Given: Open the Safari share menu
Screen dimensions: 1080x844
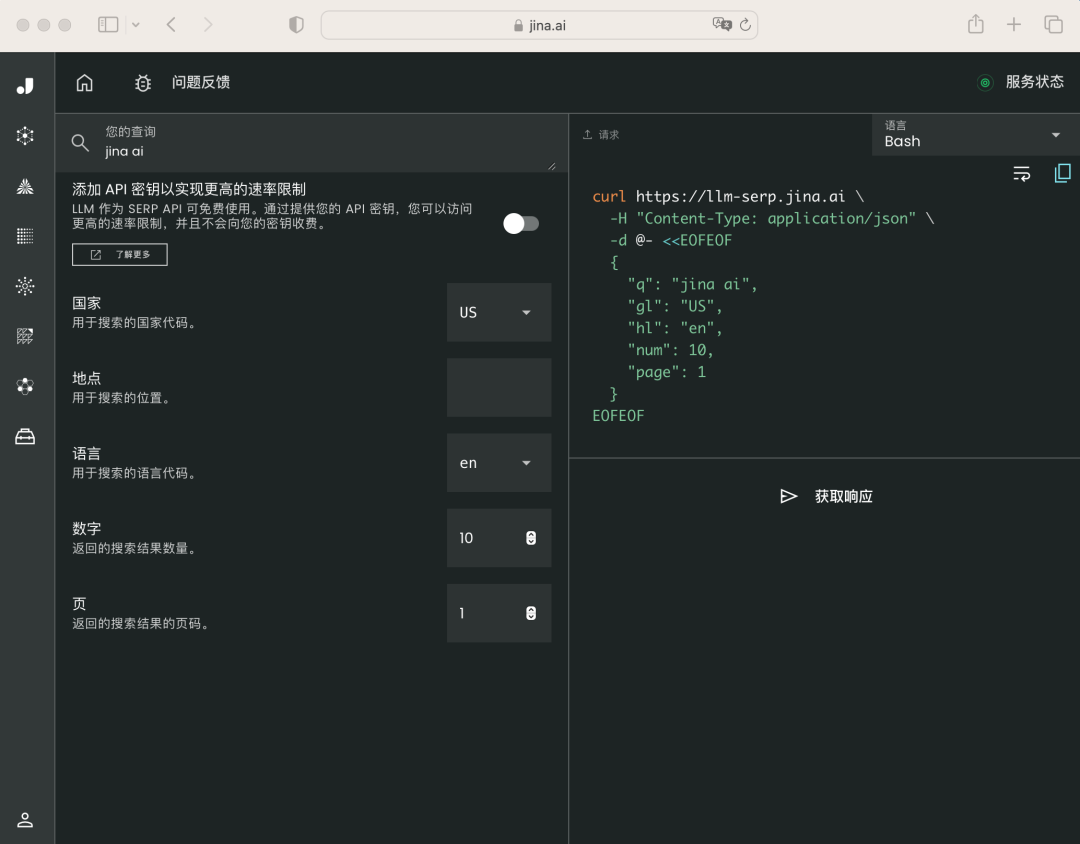Looking at the screenshot, I should (x=975, y=24).
